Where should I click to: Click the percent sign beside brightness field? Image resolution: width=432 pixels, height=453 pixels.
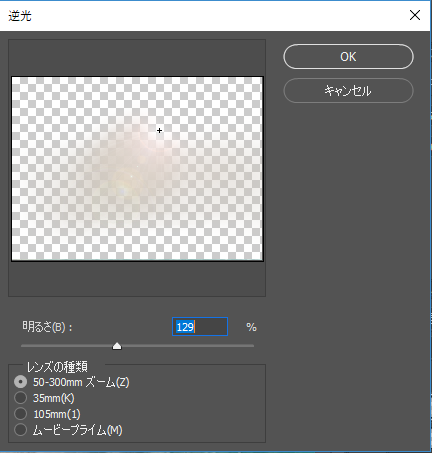pos(251,327)
